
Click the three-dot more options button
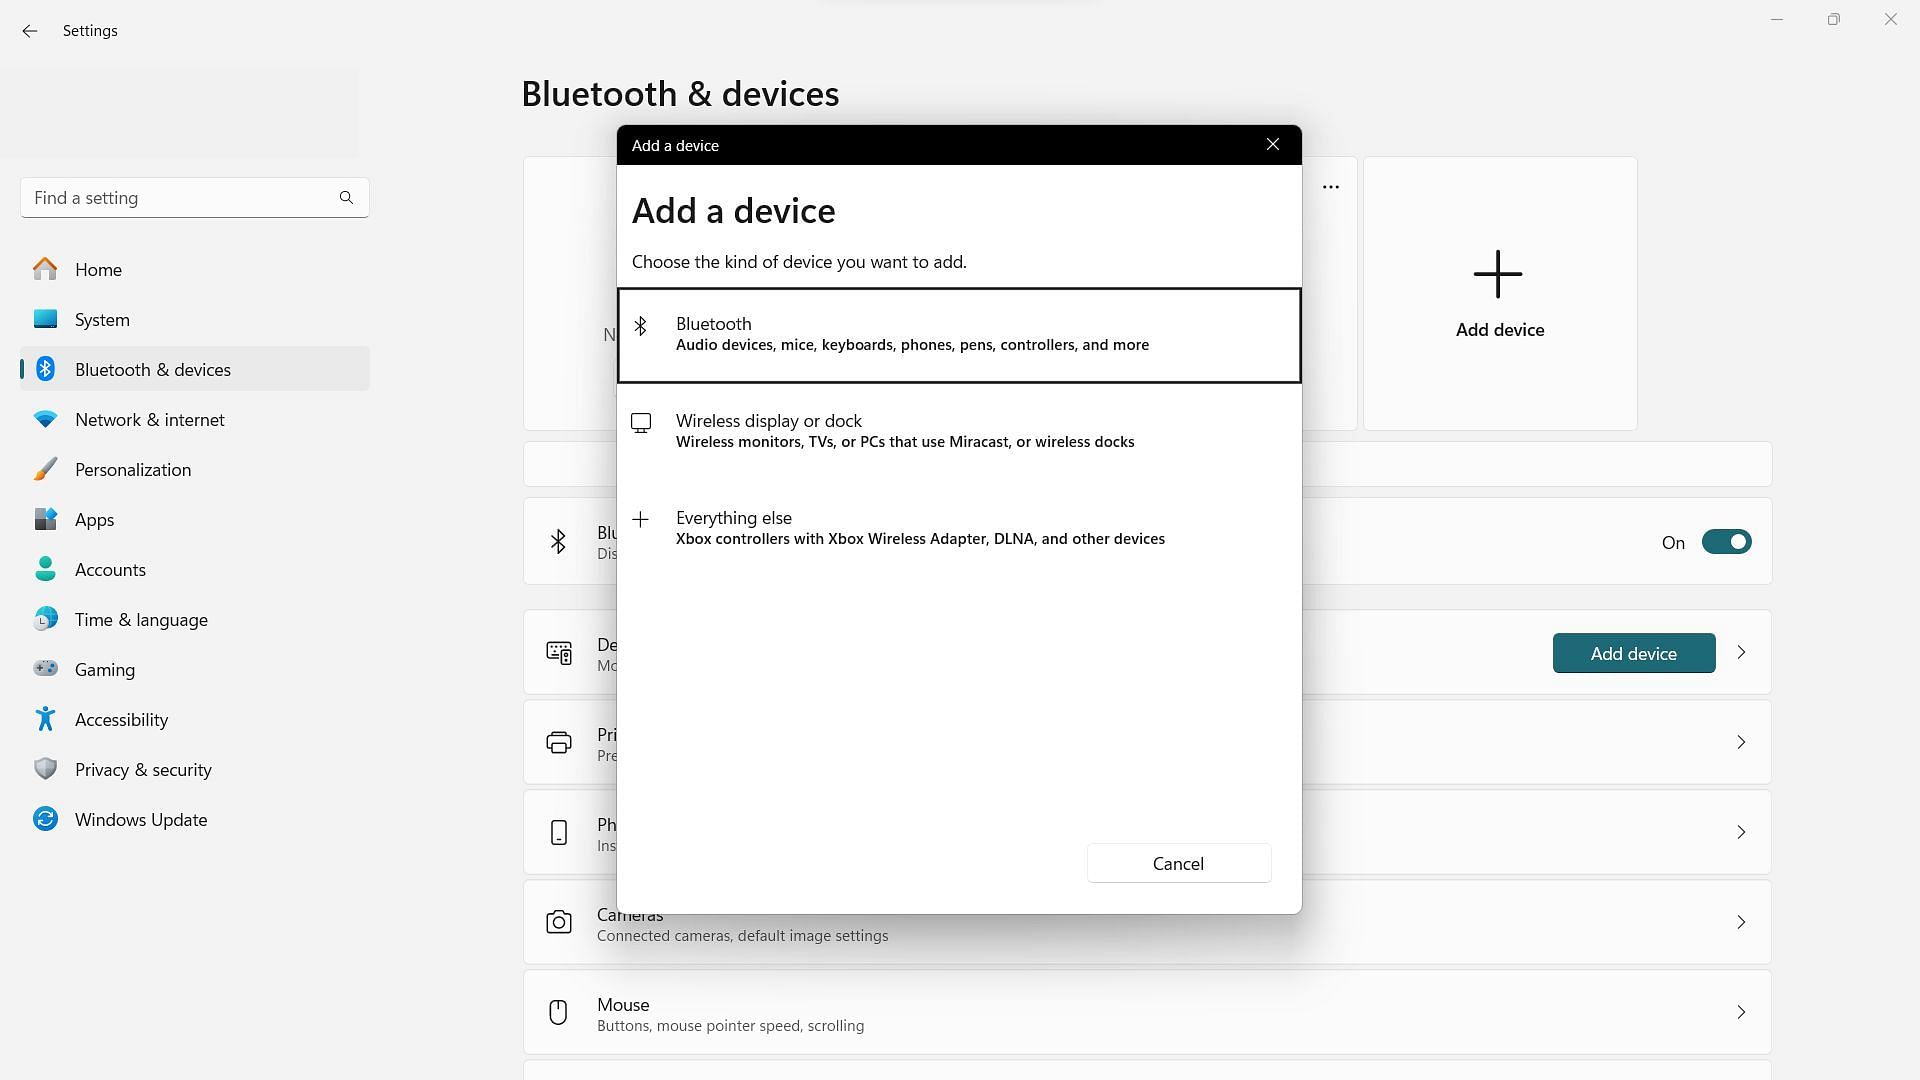(x=1331, y=187)
